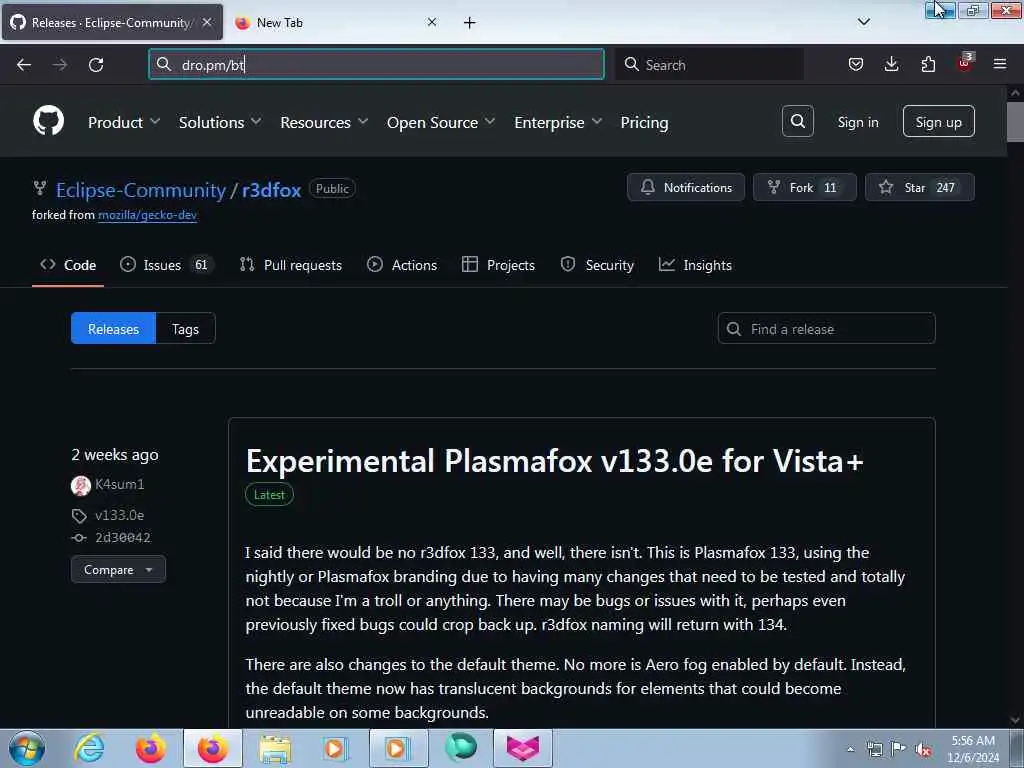Open Windows Explorer folder in taskbar
The width and height of the screenshot is (1024, 768).
(275, 748)
